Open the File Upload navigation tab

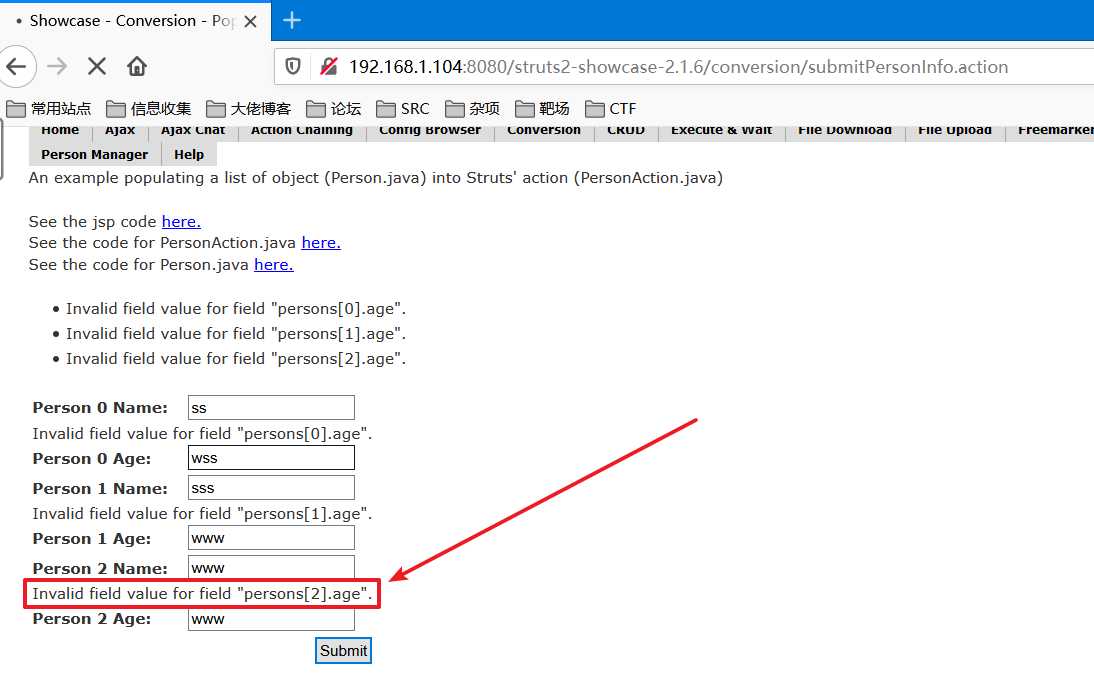[955, 130]
